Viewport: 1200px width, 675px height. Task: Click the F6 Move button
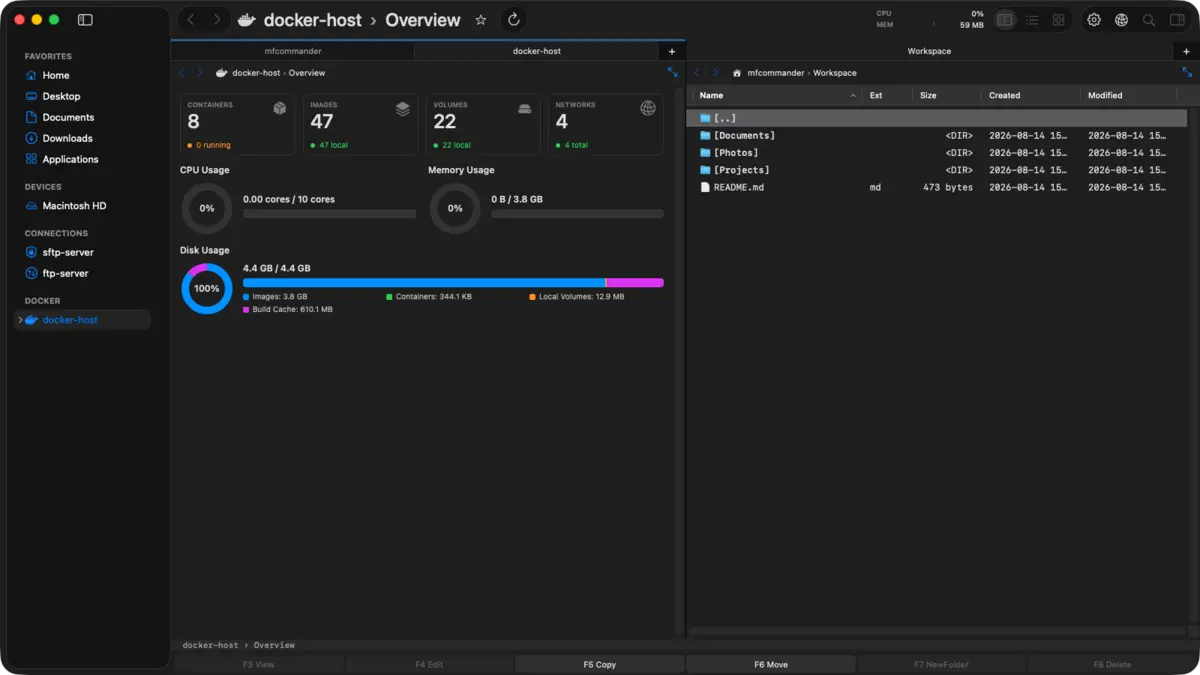click(x=771, y=664)
